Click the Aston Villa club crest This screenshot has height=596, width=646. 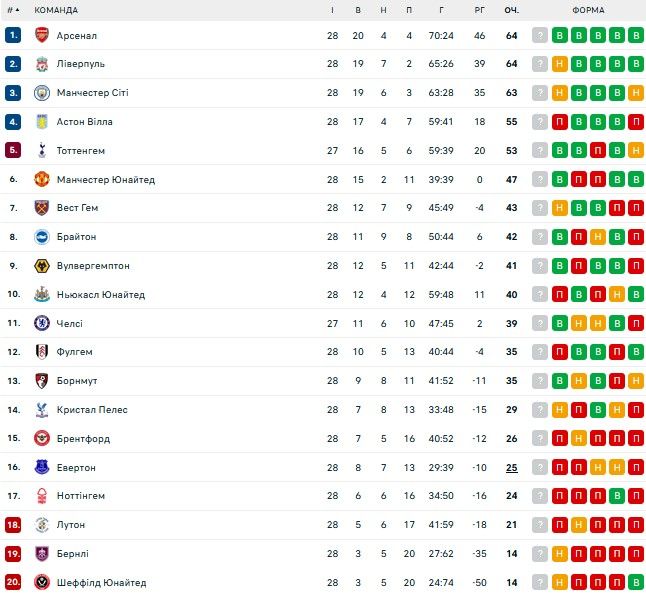(x=42, y=122)
